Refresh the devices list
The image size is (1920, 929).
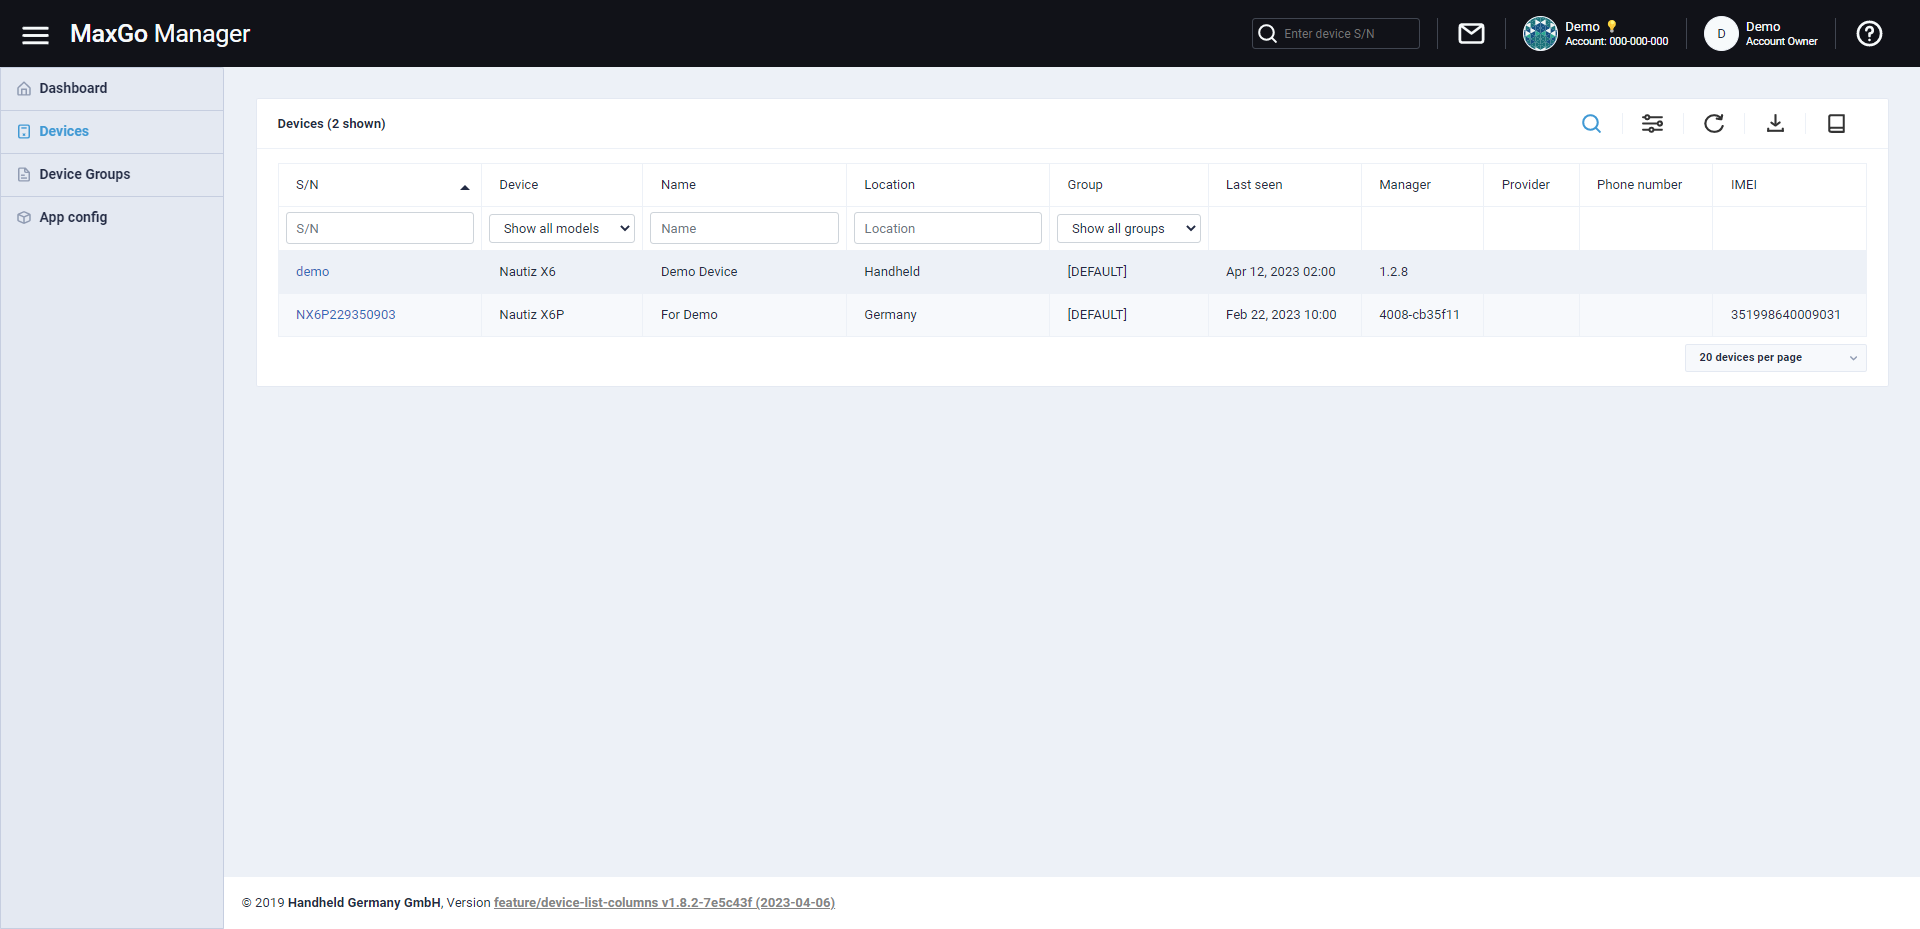(x=1713, y=124)
